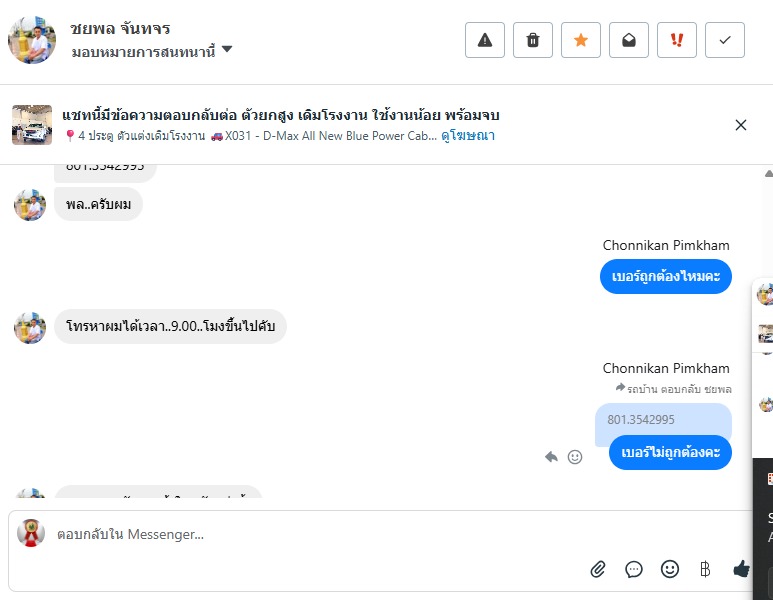Open saved replies speech bubble icon

634,569
